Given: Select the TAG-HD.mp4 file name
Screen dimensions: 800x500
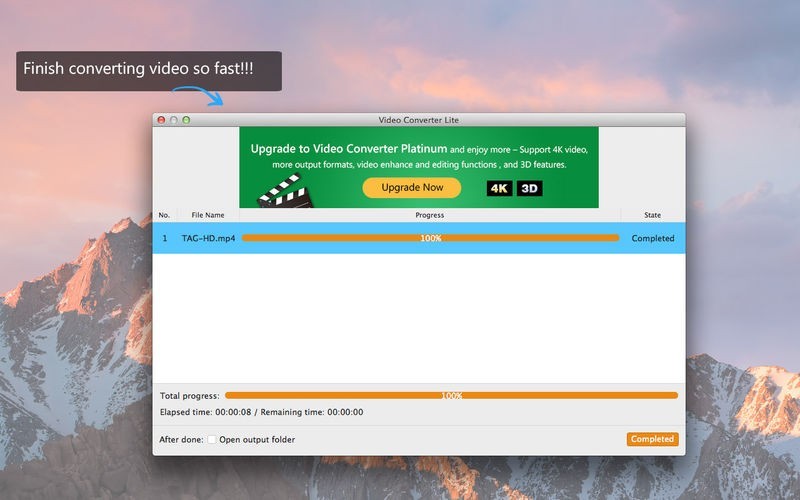Looking at the screenshot, I should coord(208,239).
